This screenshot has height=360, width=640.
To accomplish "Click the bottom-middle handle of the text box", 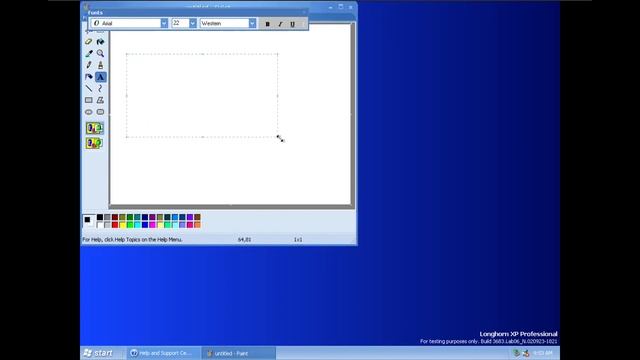I will (x=202, y=137).
